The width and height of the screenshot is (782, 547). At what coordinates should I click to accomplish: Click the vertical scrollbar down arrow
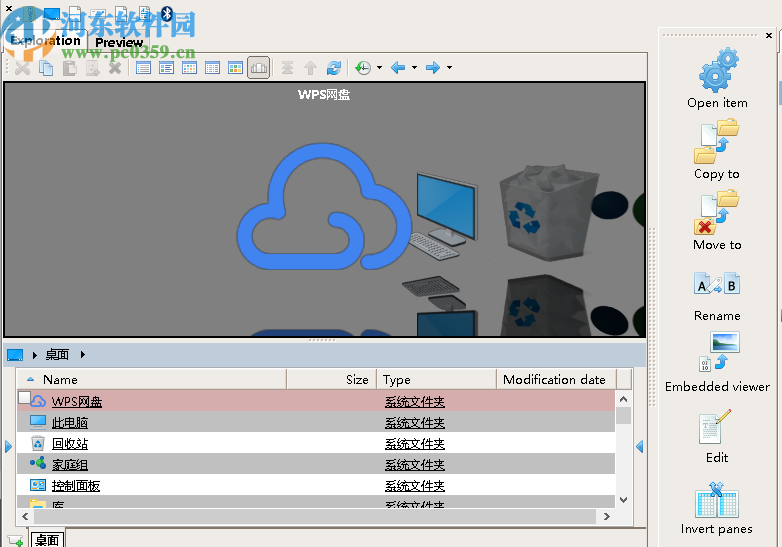pyautogui.click(x=623, y=500)
